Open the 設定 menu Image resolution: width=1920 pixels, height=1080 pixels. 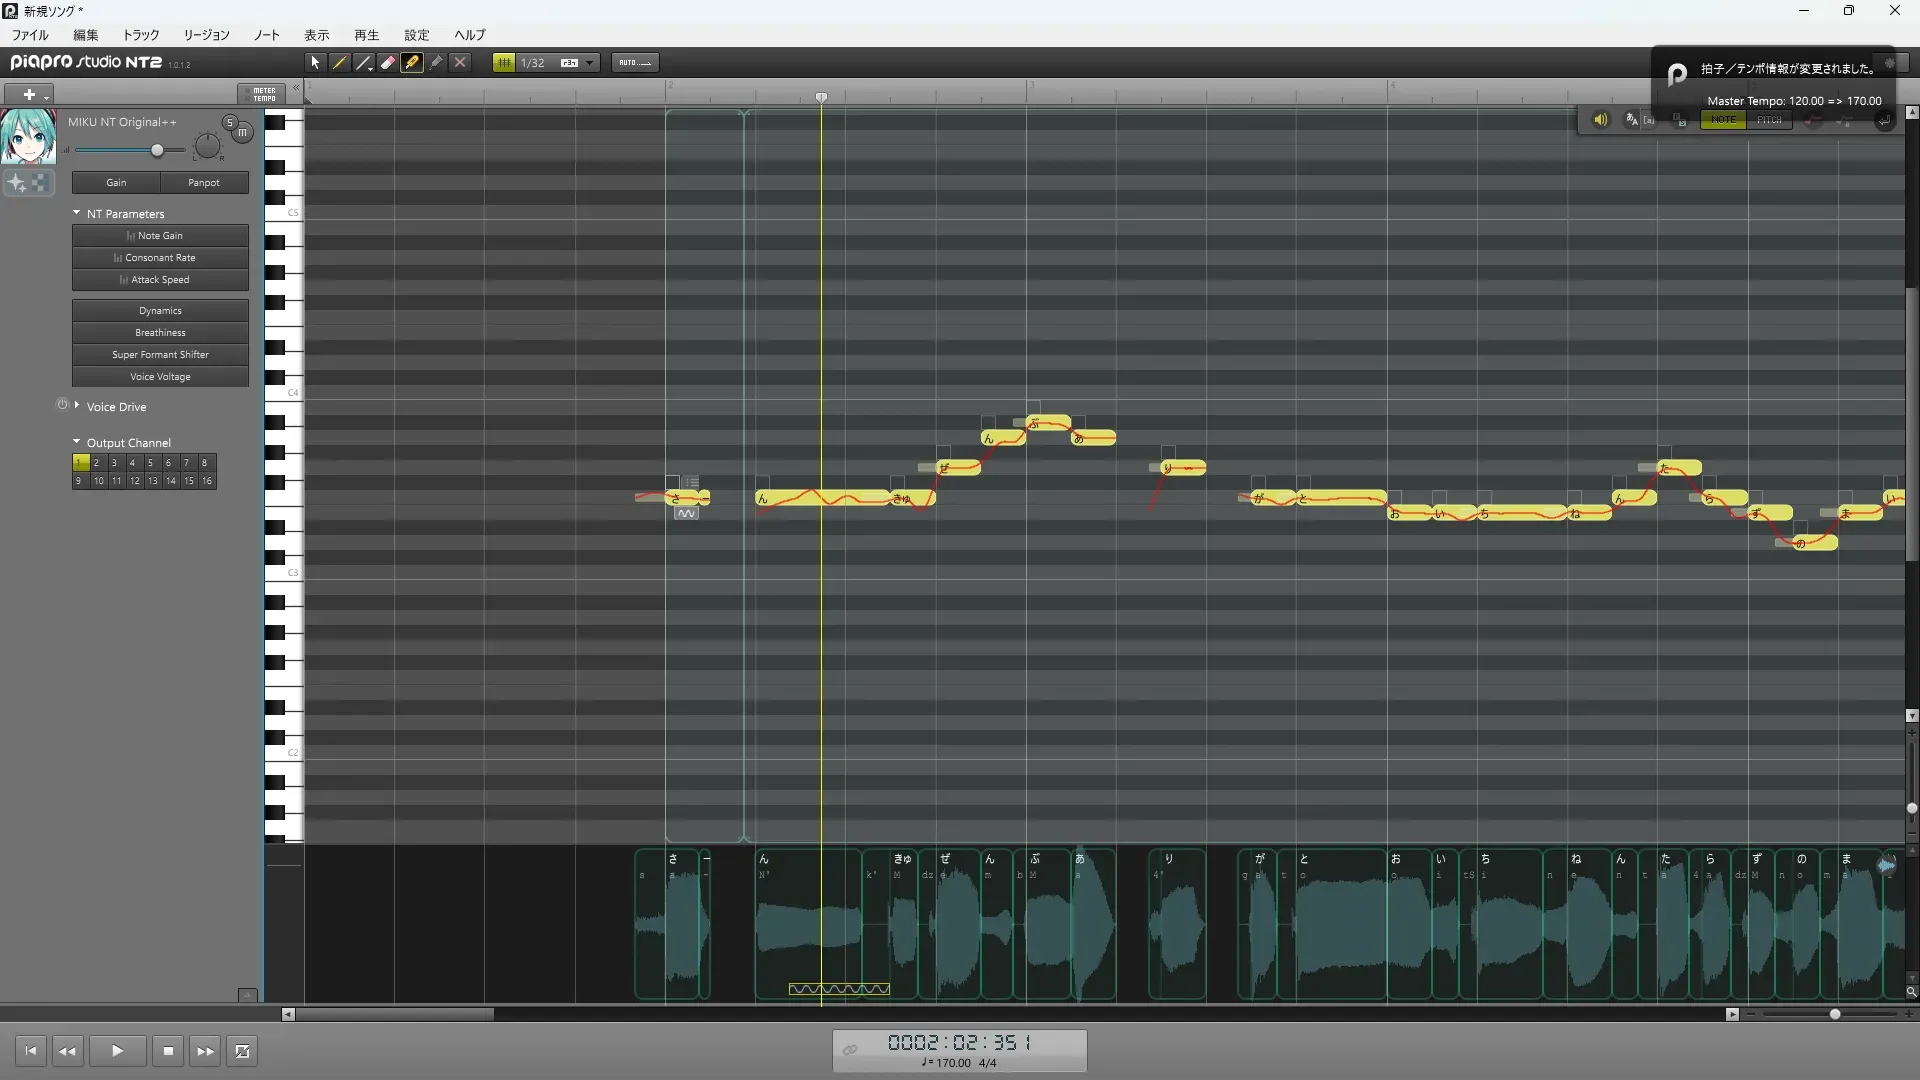pos(417,35)
